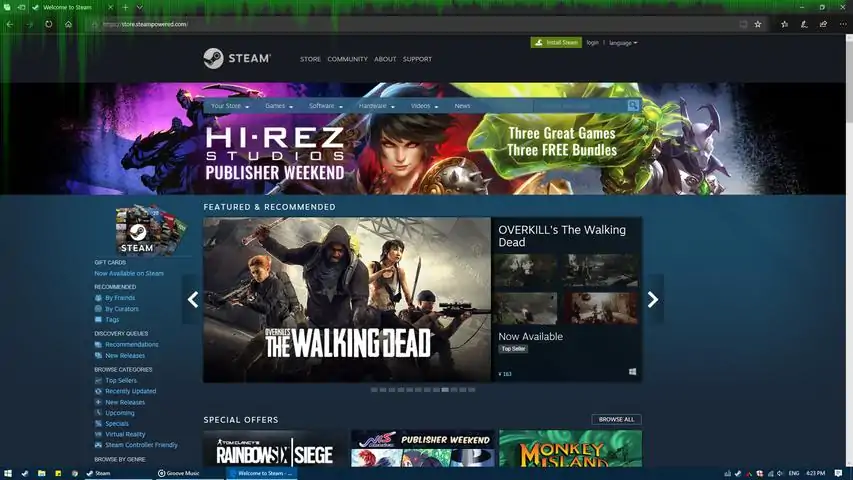This screenshot has width=853, height=480.
Task: Open the Publisher Weekend special offer tile
Action: click(x=423, y=449)
